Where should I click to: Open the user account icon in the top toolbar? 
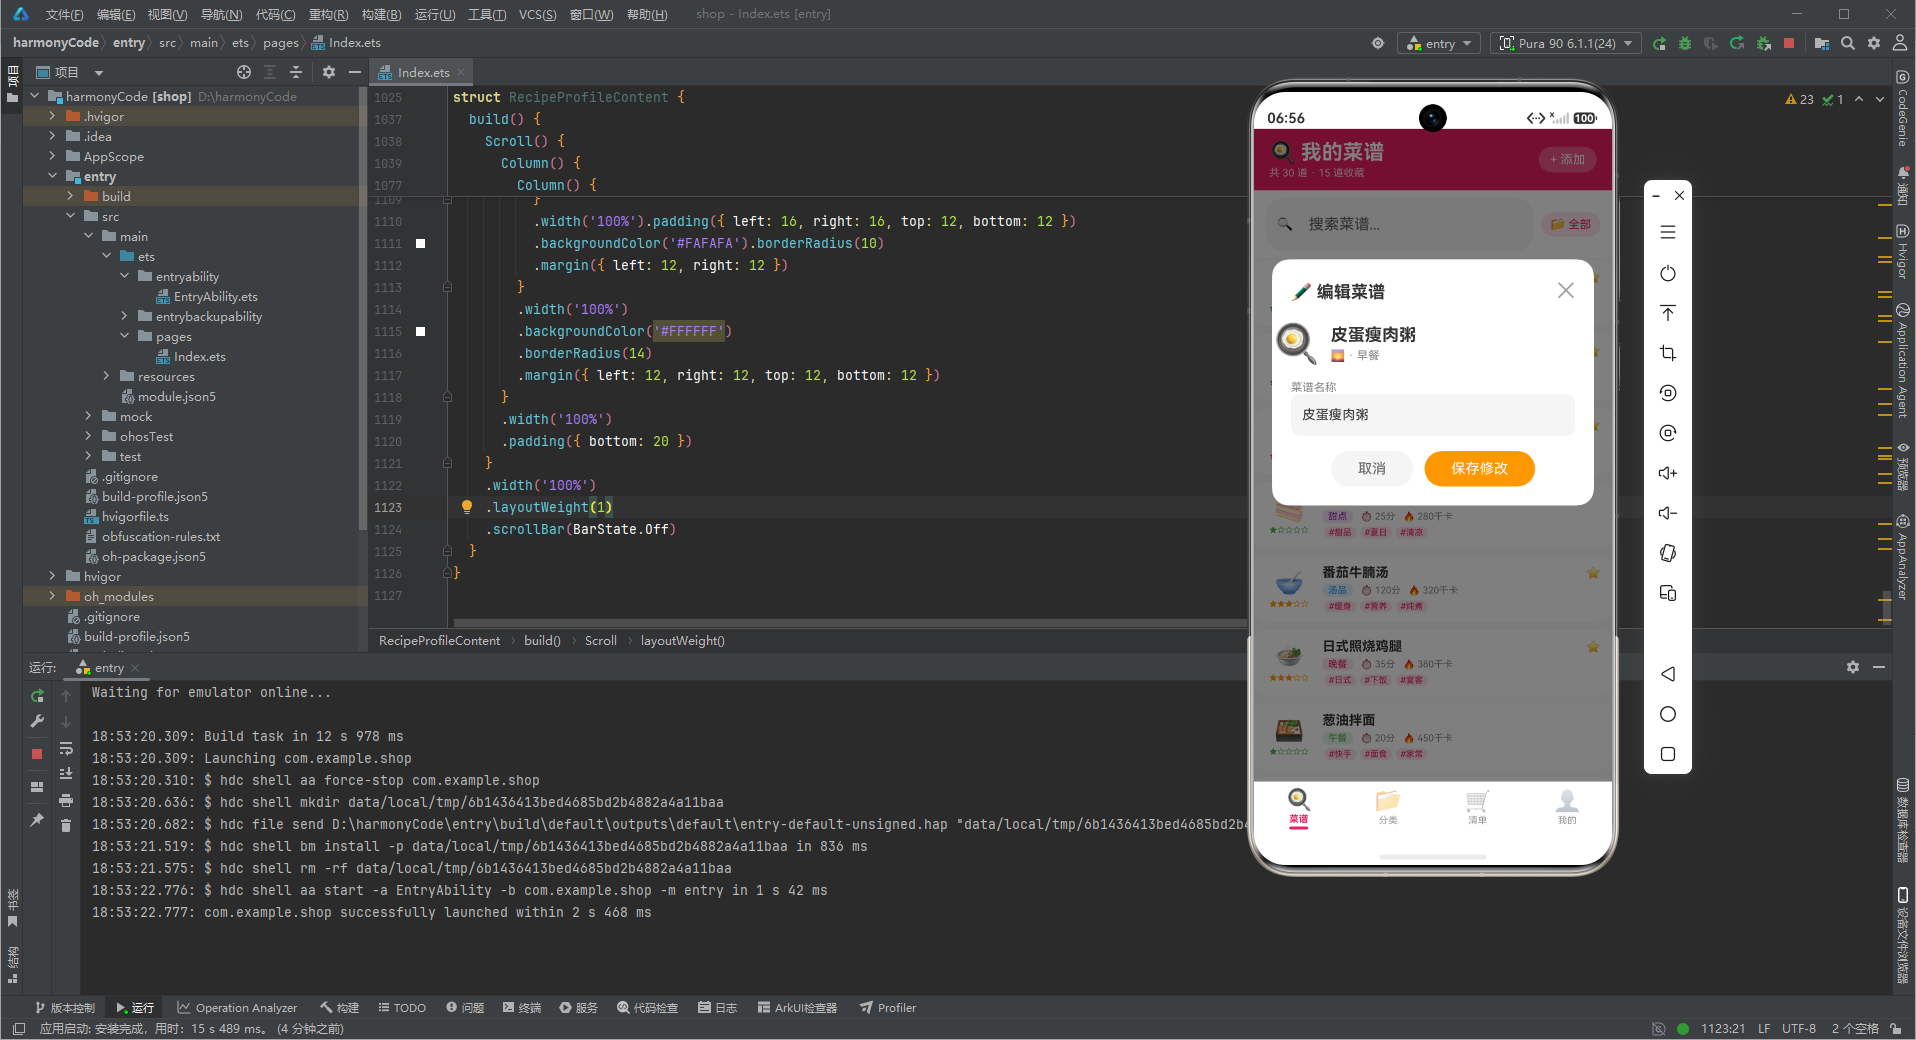pos(1900,44)
